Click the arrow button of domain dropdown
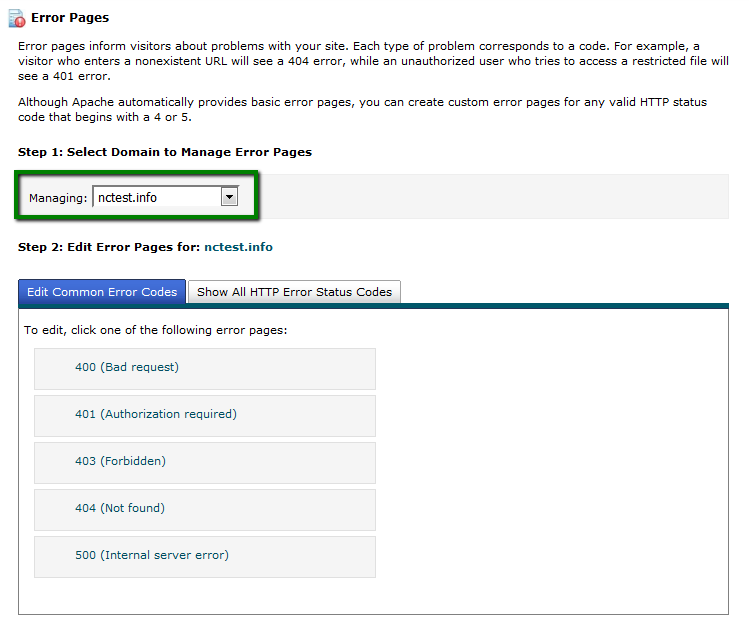Screen dimensions: 749x624 (229, 197)
